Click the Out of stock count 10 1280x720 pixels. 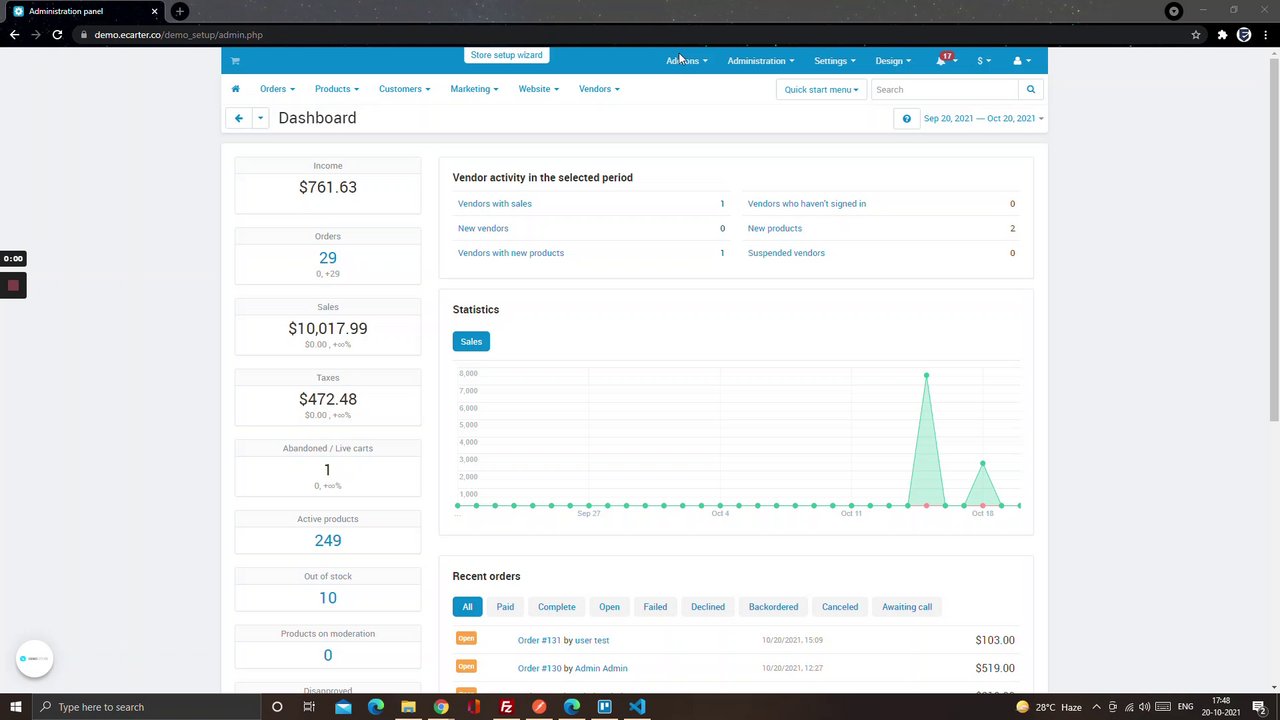point(328,598)
